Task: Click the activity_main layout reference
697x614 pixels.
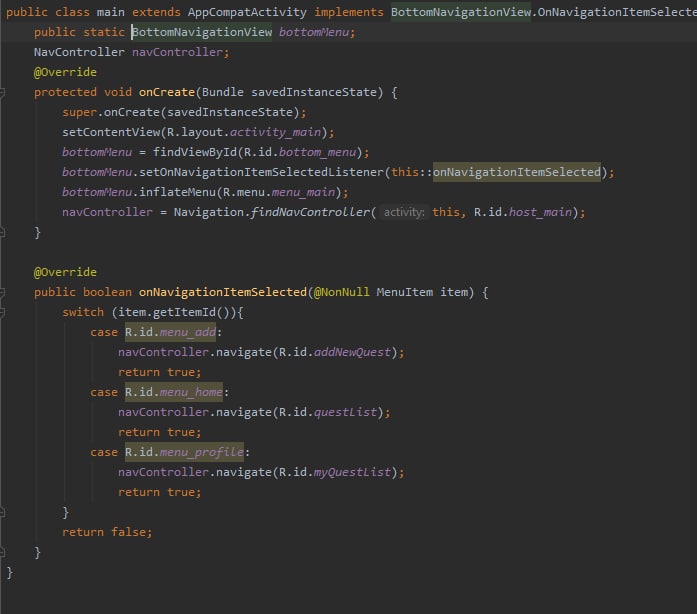Action: pos(275,132)
